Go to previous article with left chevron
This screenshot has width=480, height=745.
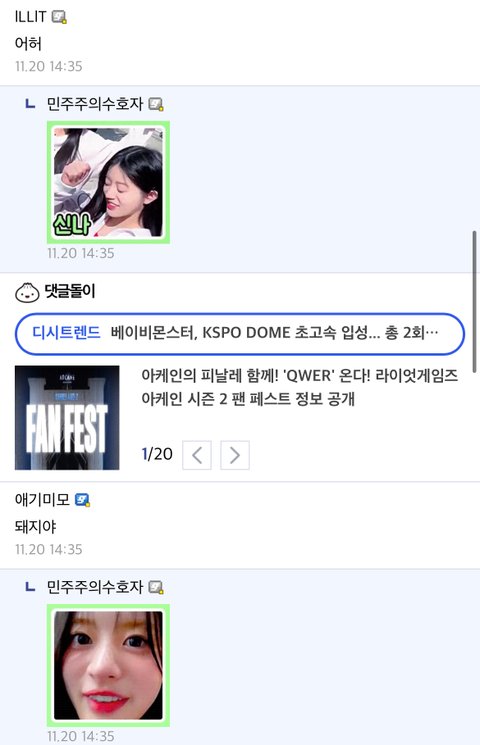click(197, 455)
